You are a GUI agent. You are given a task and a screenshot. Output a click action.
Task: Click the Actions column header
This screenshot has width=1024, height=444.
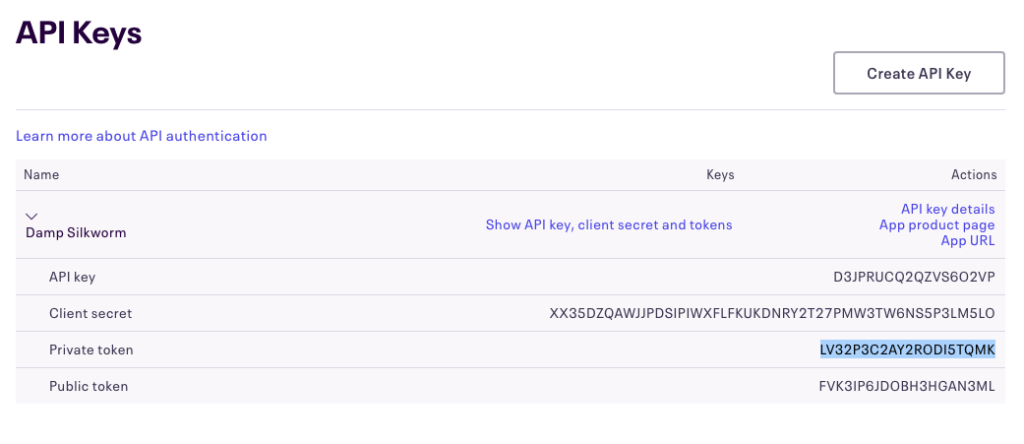pyautogui.click(x=974, y=174)
